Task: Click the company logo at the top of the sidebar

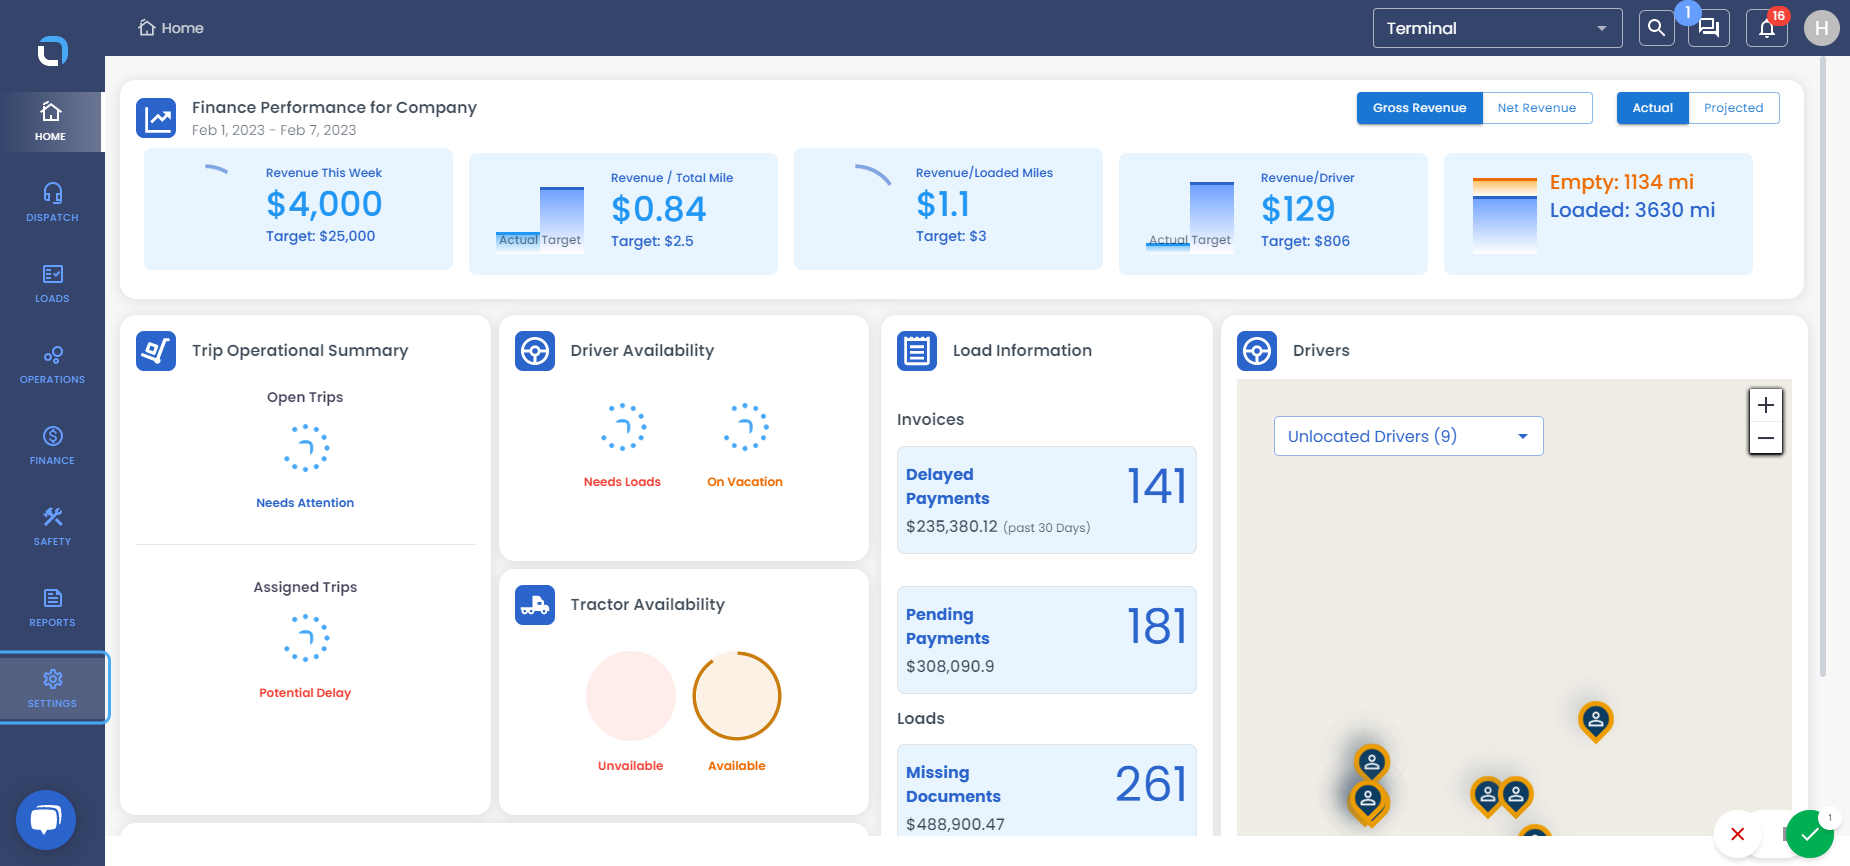Action: tap(52, 50)
